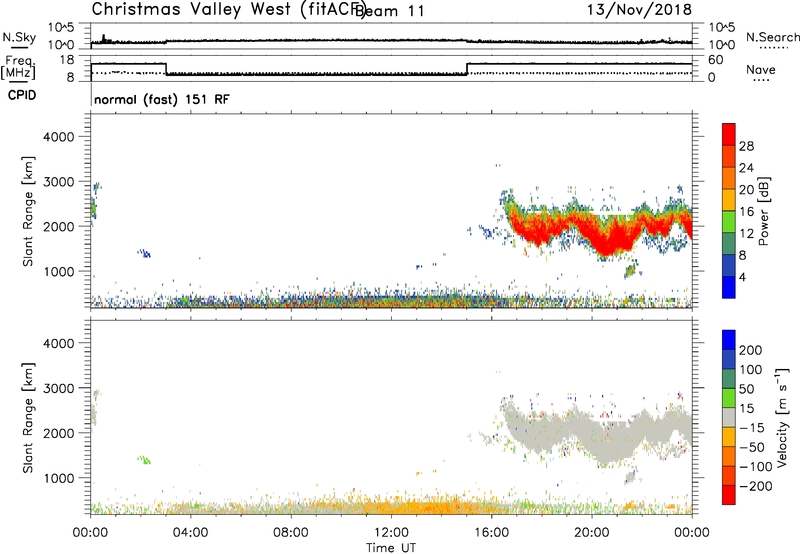This screenshot has height=554, width=800.
Task: Click the 'N.Search' legend label
Action: point(772,37)
